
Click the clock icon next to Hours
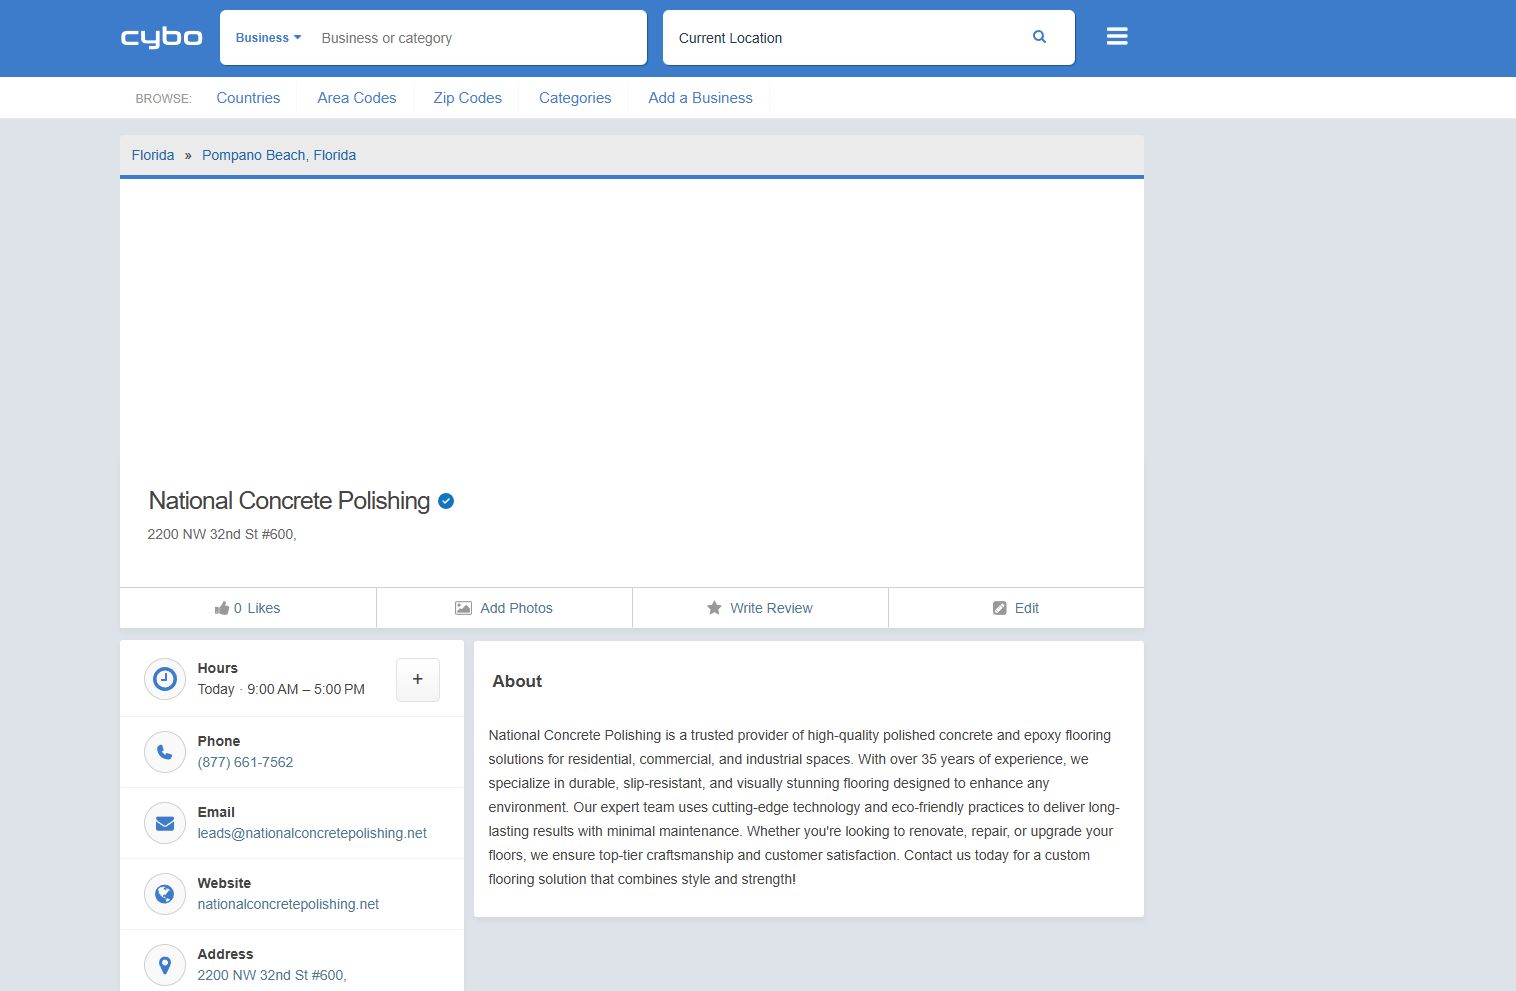[x=165, y=679]
